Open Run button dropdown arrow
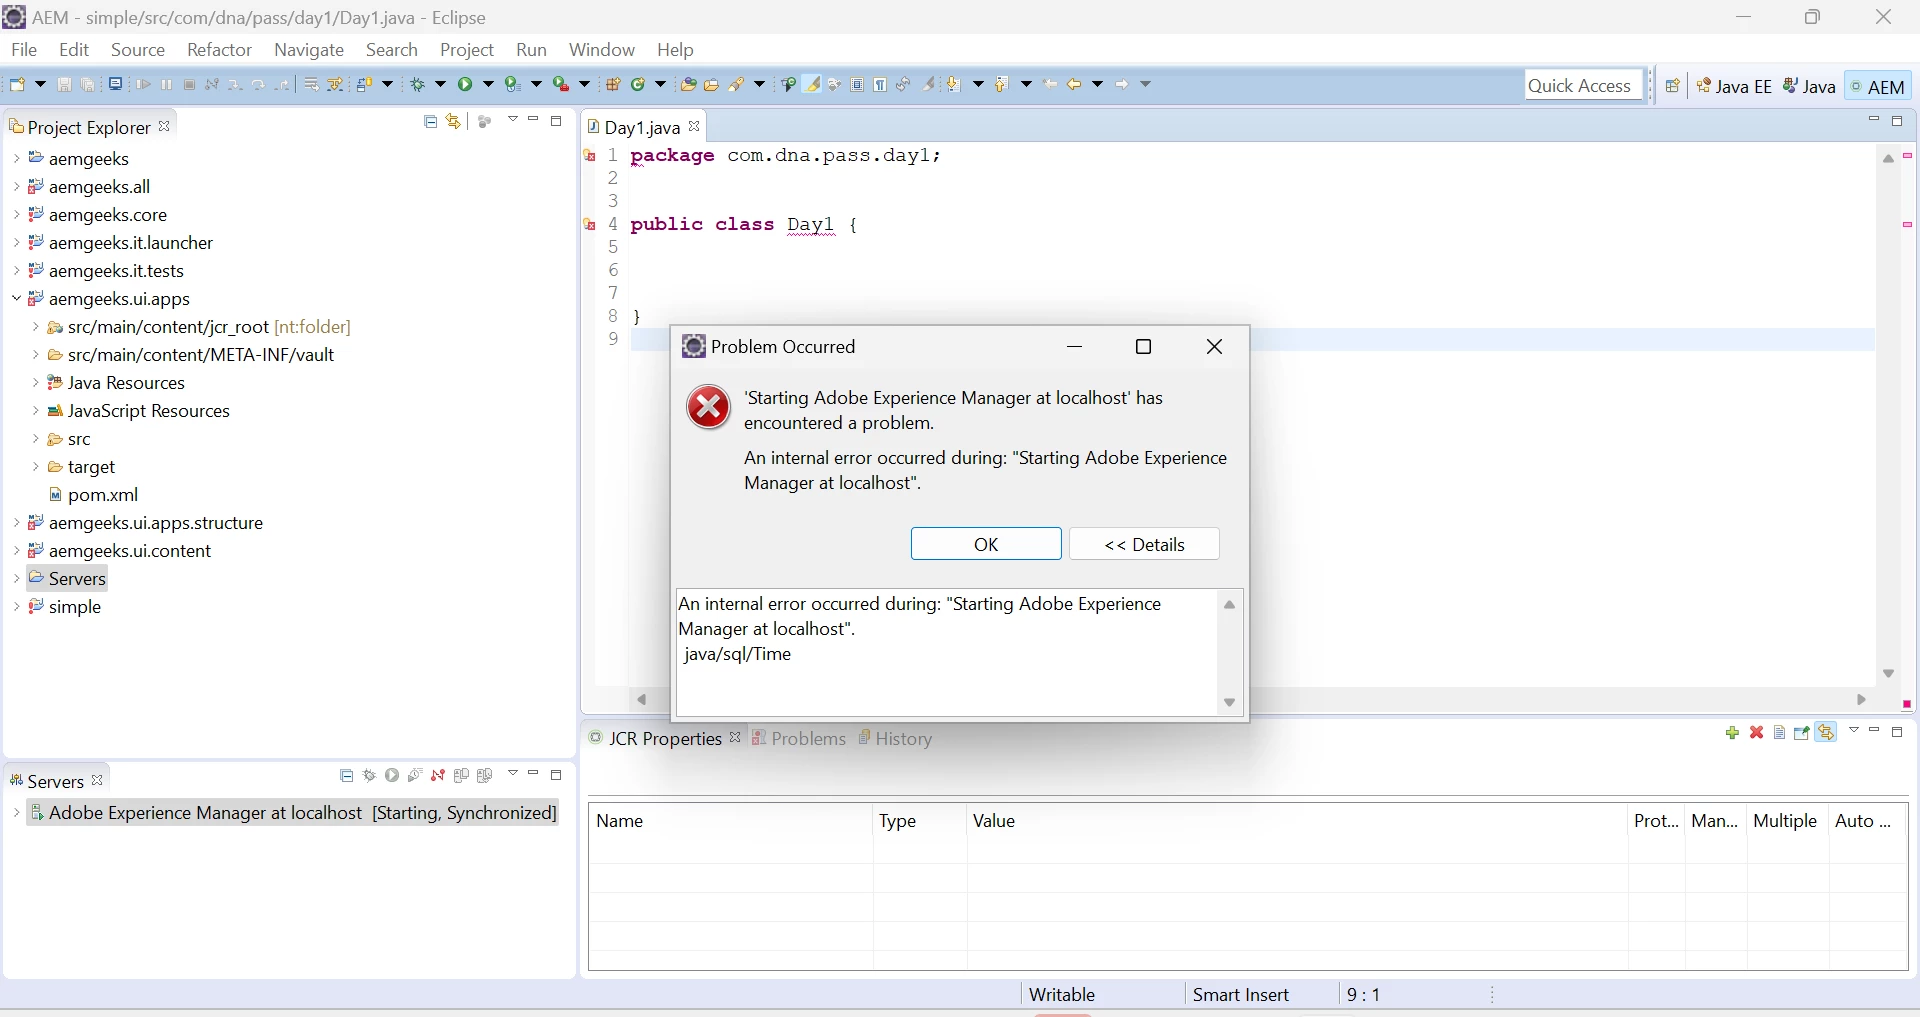This screenshot has height=1017, width=1920. point(488,85)
